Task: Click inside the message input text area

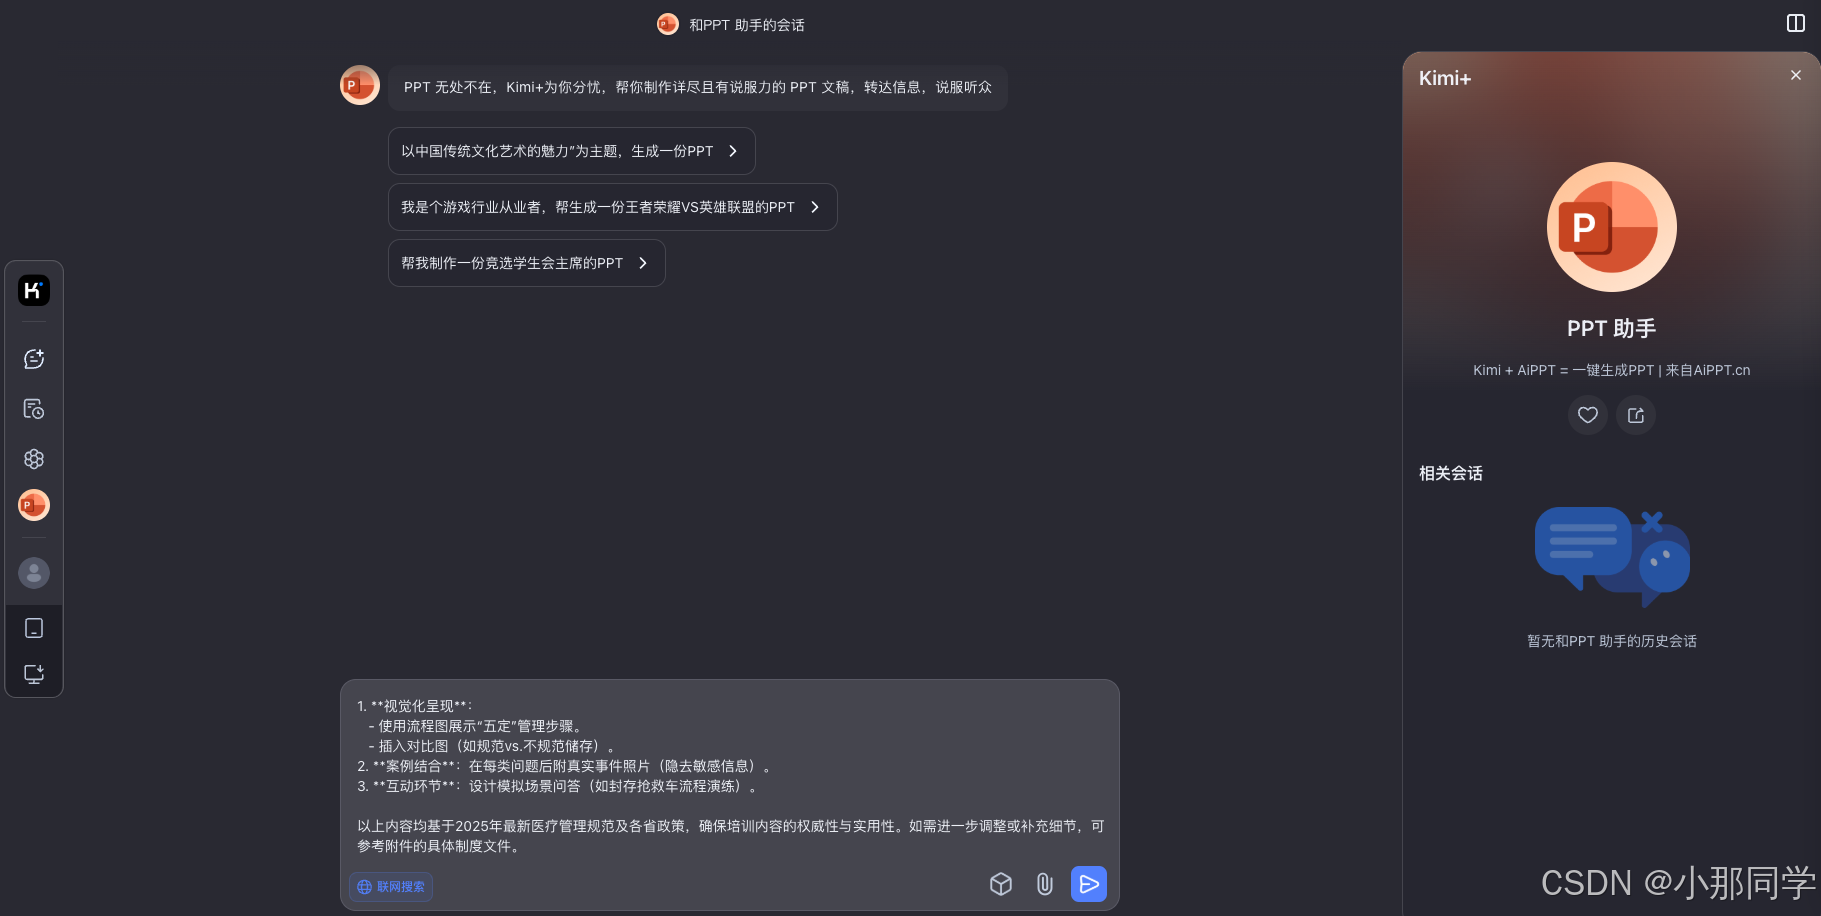Action: [730, 775]
